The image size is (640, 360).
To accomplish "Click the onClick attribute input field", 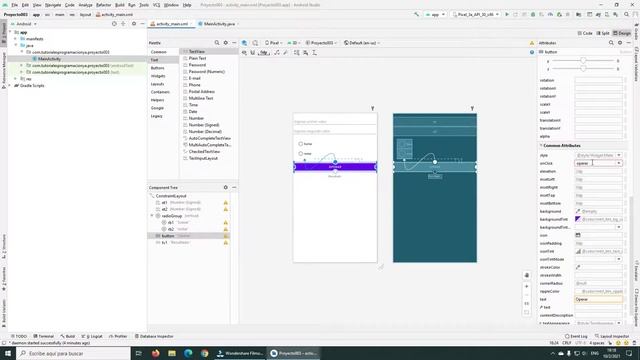I will point(595,163).
